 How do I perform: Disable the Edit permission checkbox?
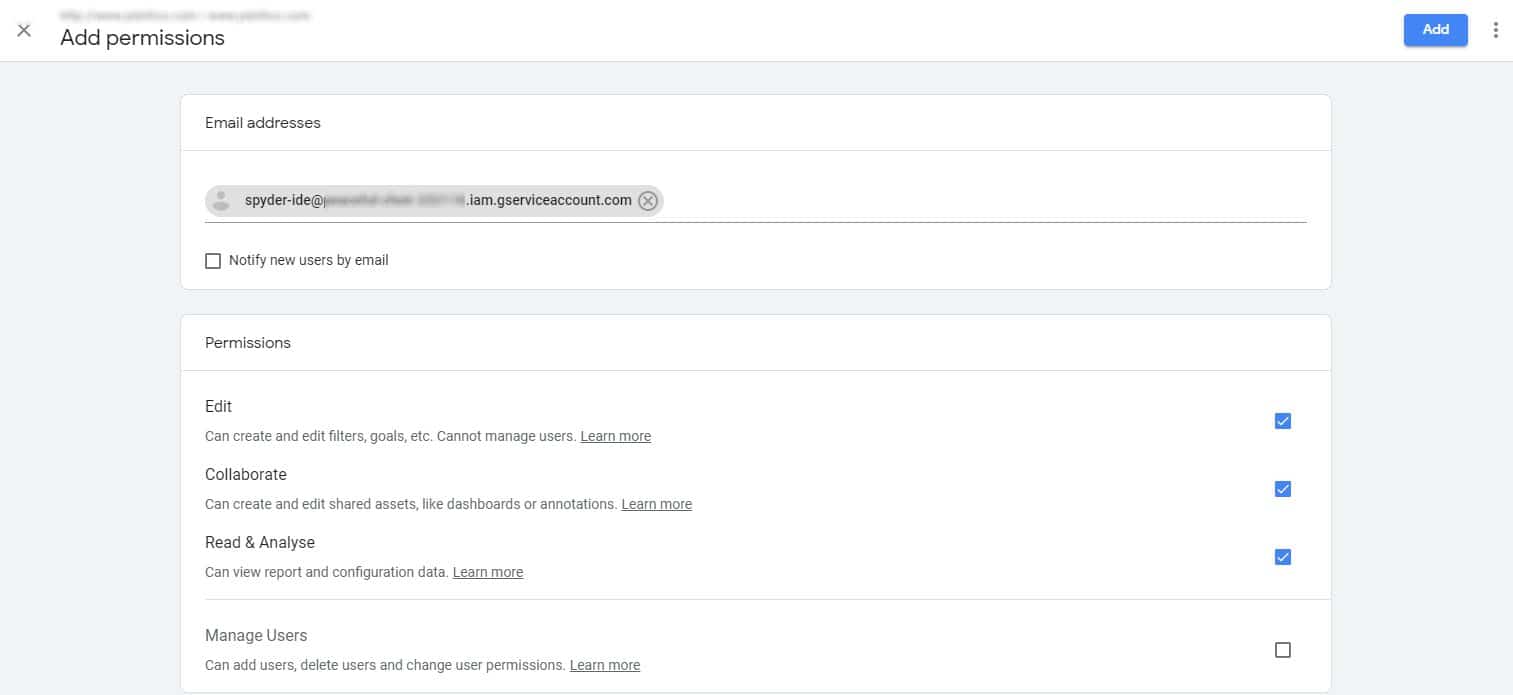coord(1282,421)
